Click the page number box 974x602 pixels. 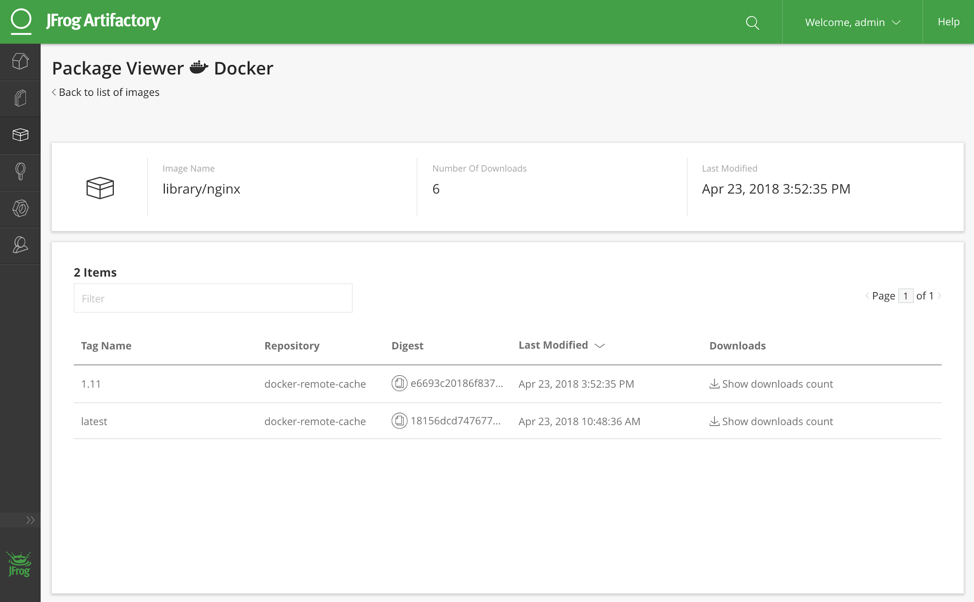coord(906,296)
